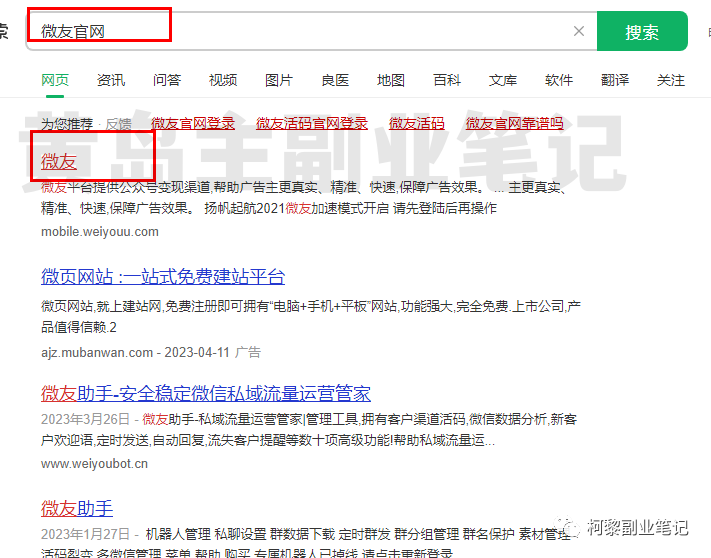Image resolution: width=711 pixels, height=558 pixels.
Task: Select the 视频 search tab
Action: (x=223, y=80)
